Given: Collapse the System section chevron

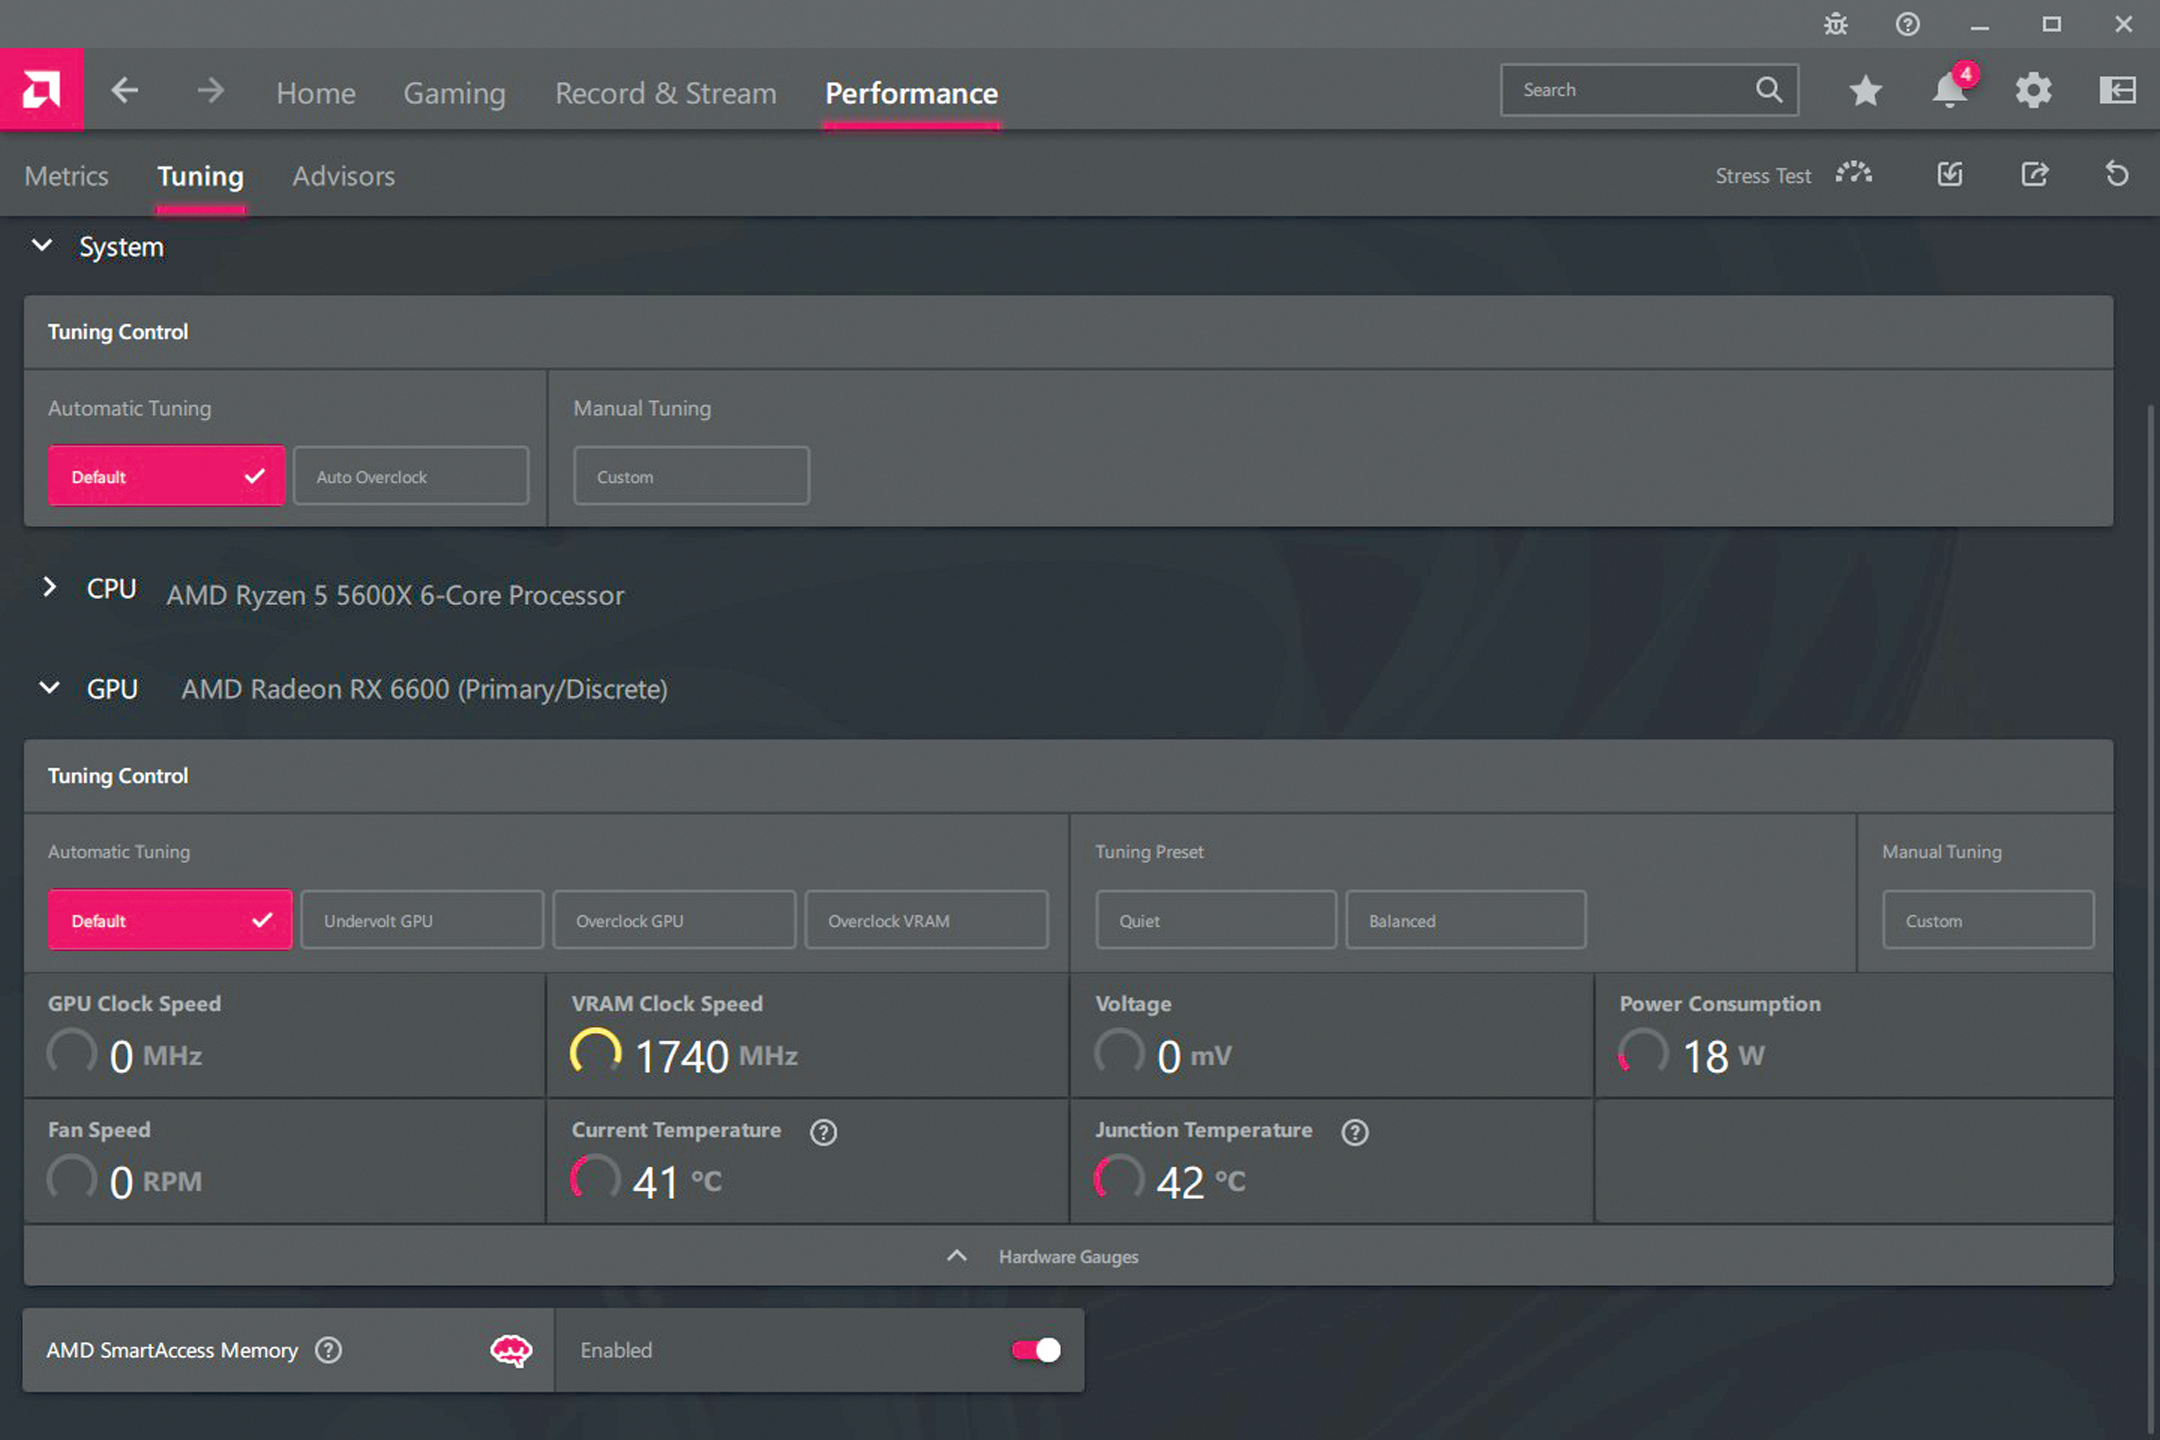Looking at the screenshot, I should 41,245.
